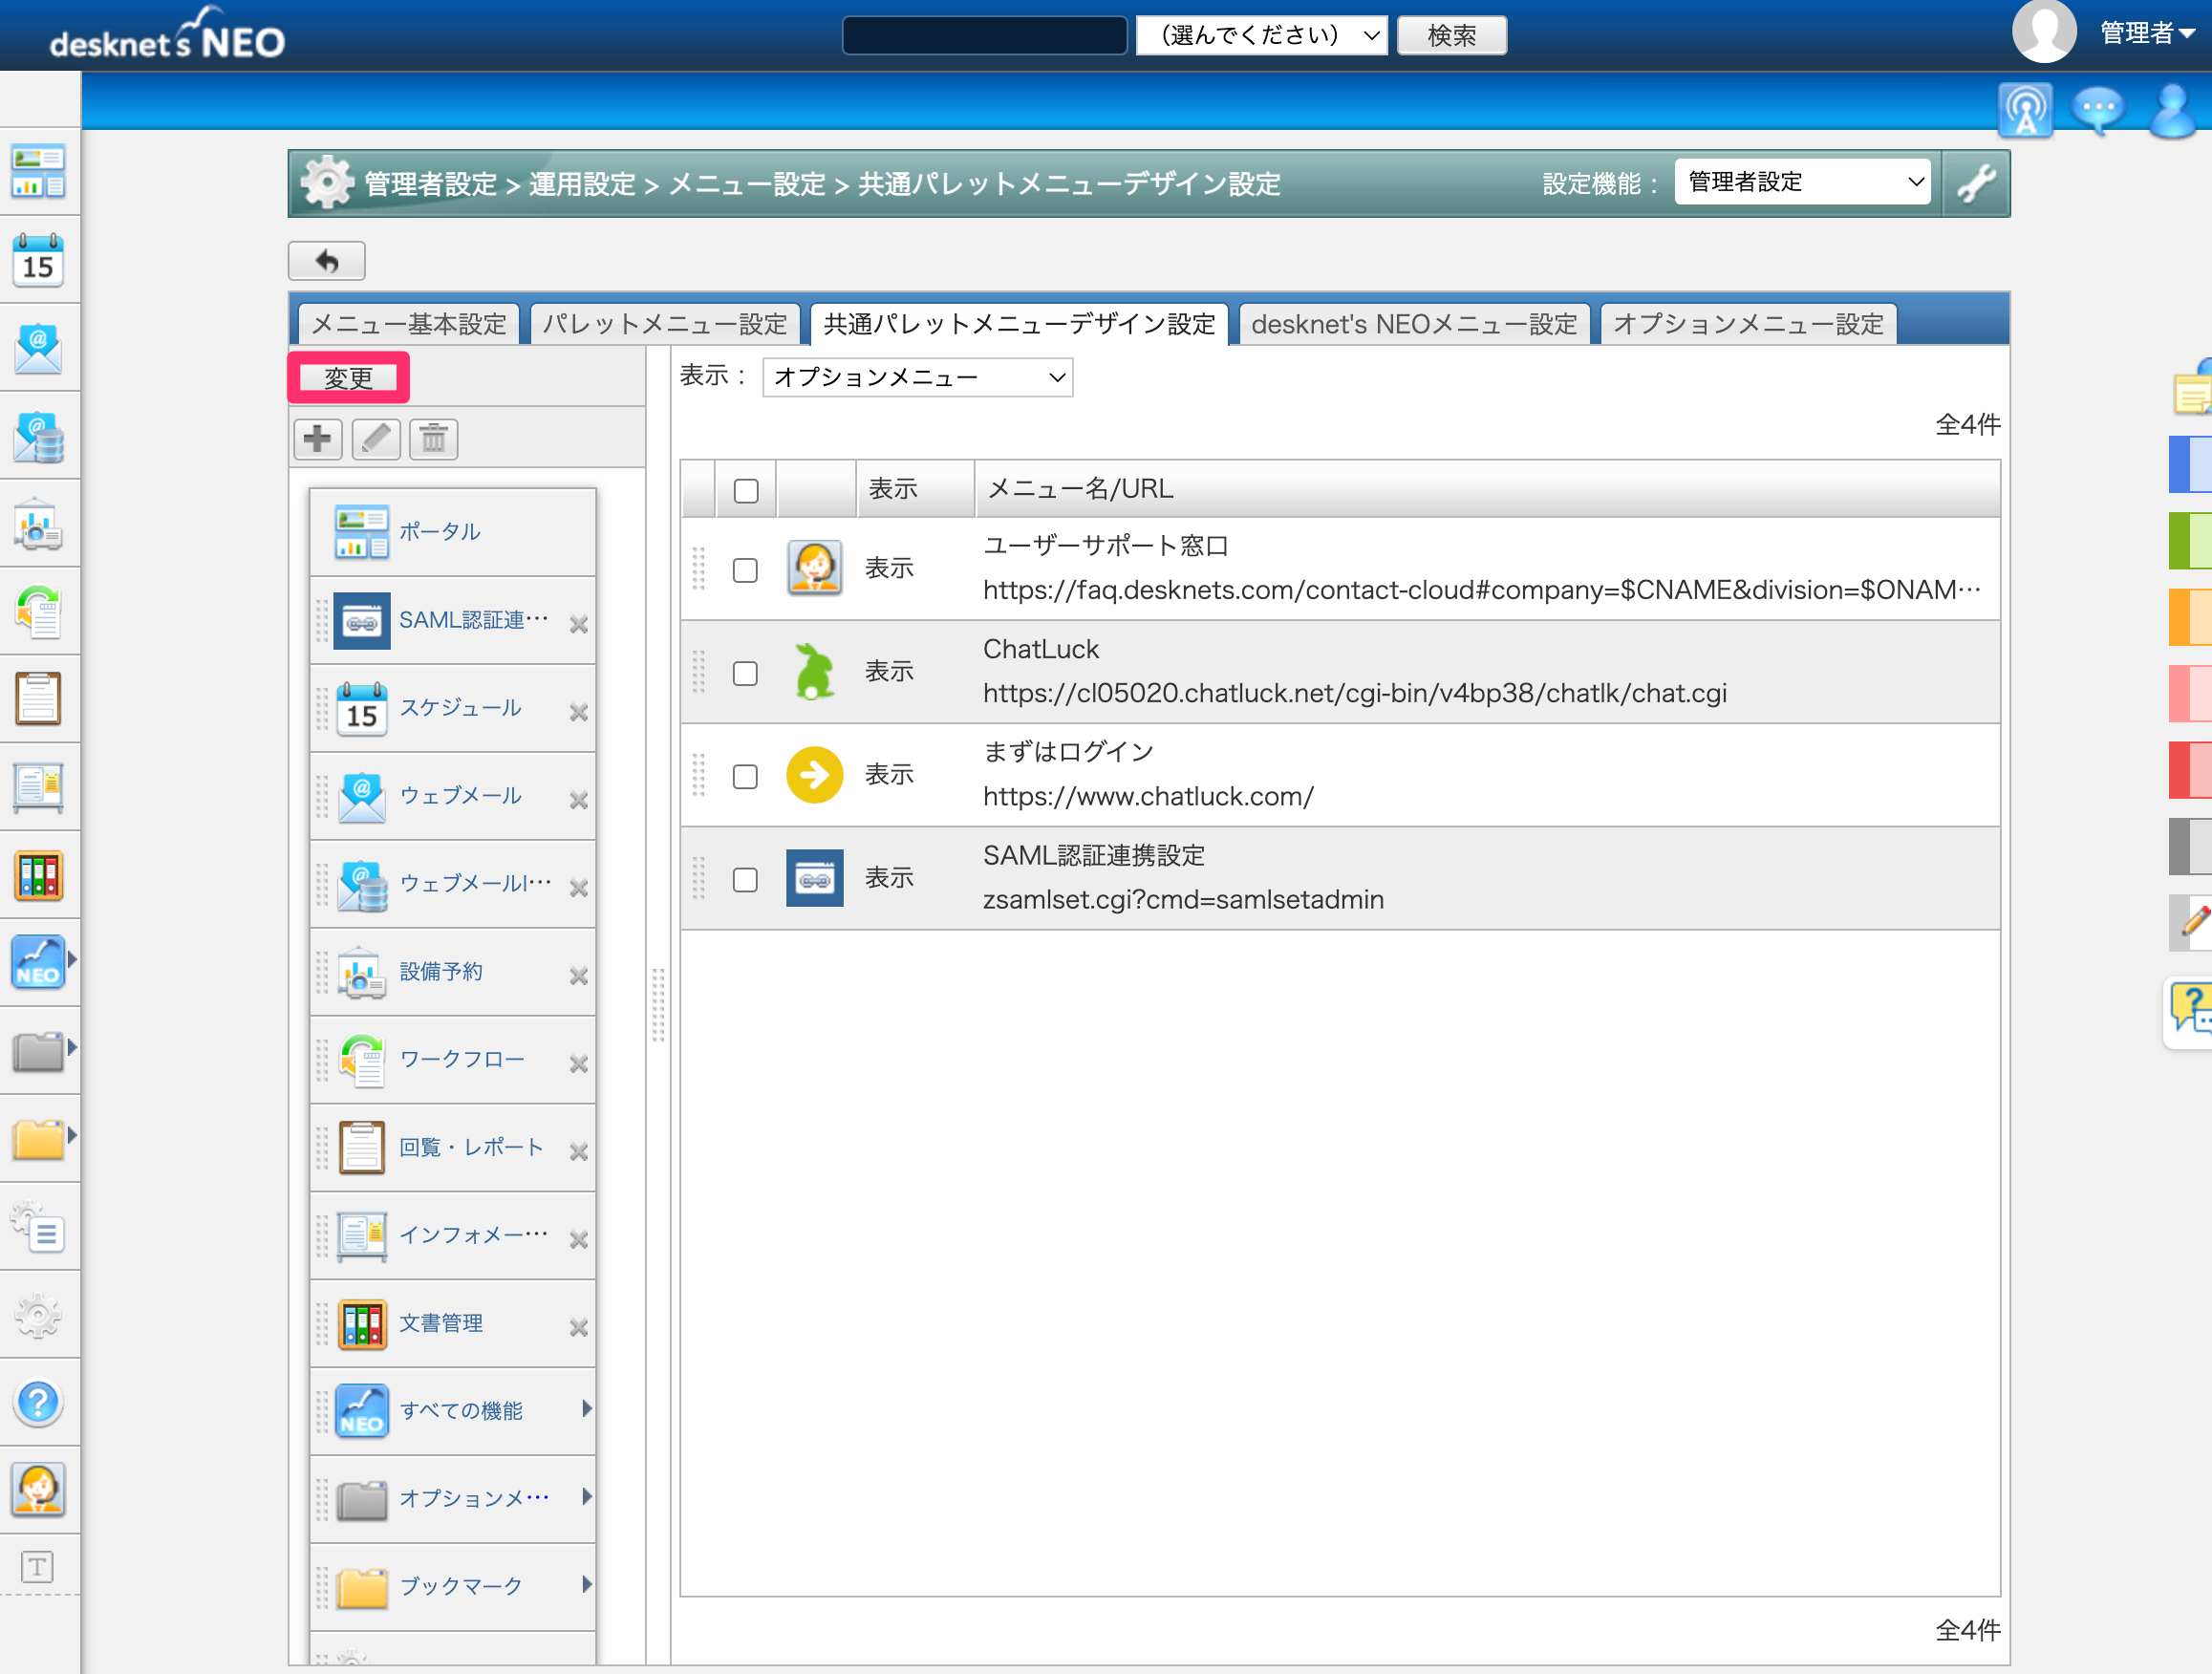The image size is (2212, 1674).
Task: Click the 検索 button
Action: pyautogui.click(x=1451, y=35)
